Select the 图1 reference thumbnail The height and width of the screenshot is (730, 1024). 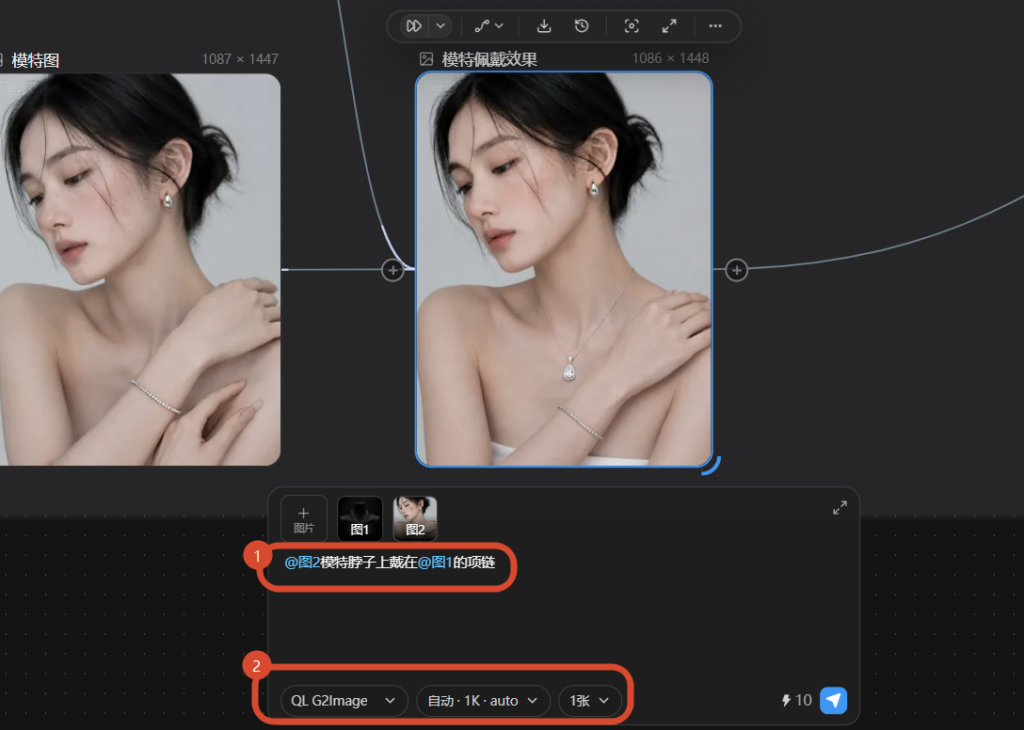pyautogui.click(x=360, y=519)
